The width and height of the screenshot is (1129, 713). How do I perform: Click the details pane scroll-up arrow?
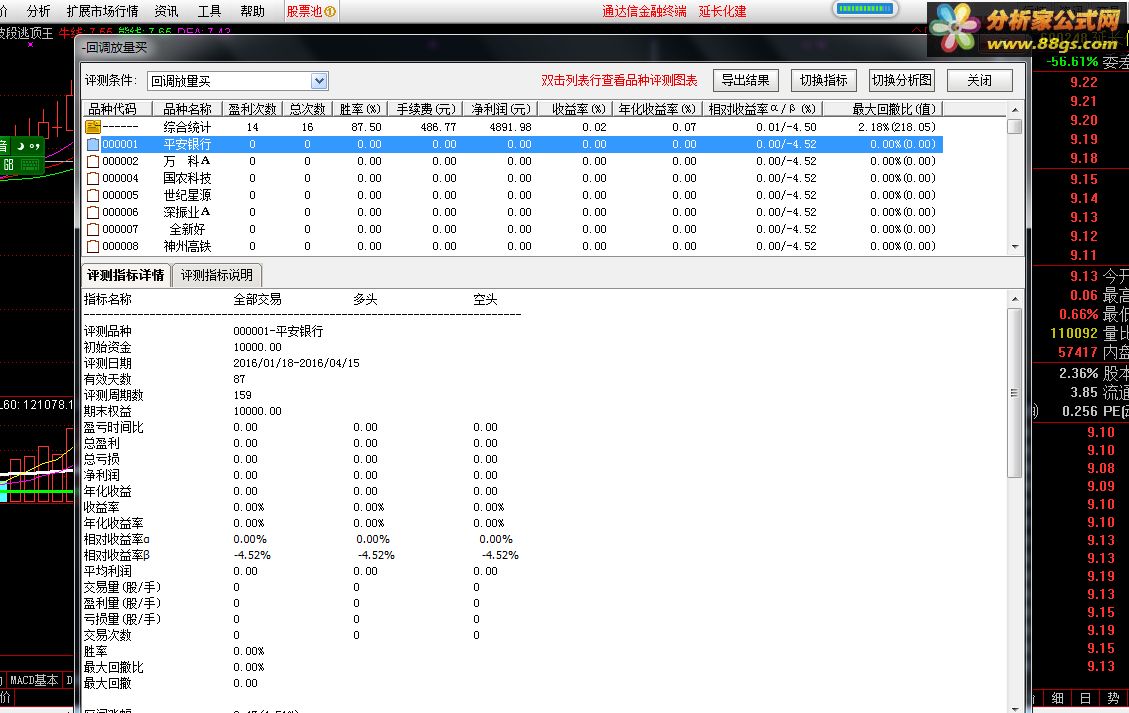tap(1015, 299)
